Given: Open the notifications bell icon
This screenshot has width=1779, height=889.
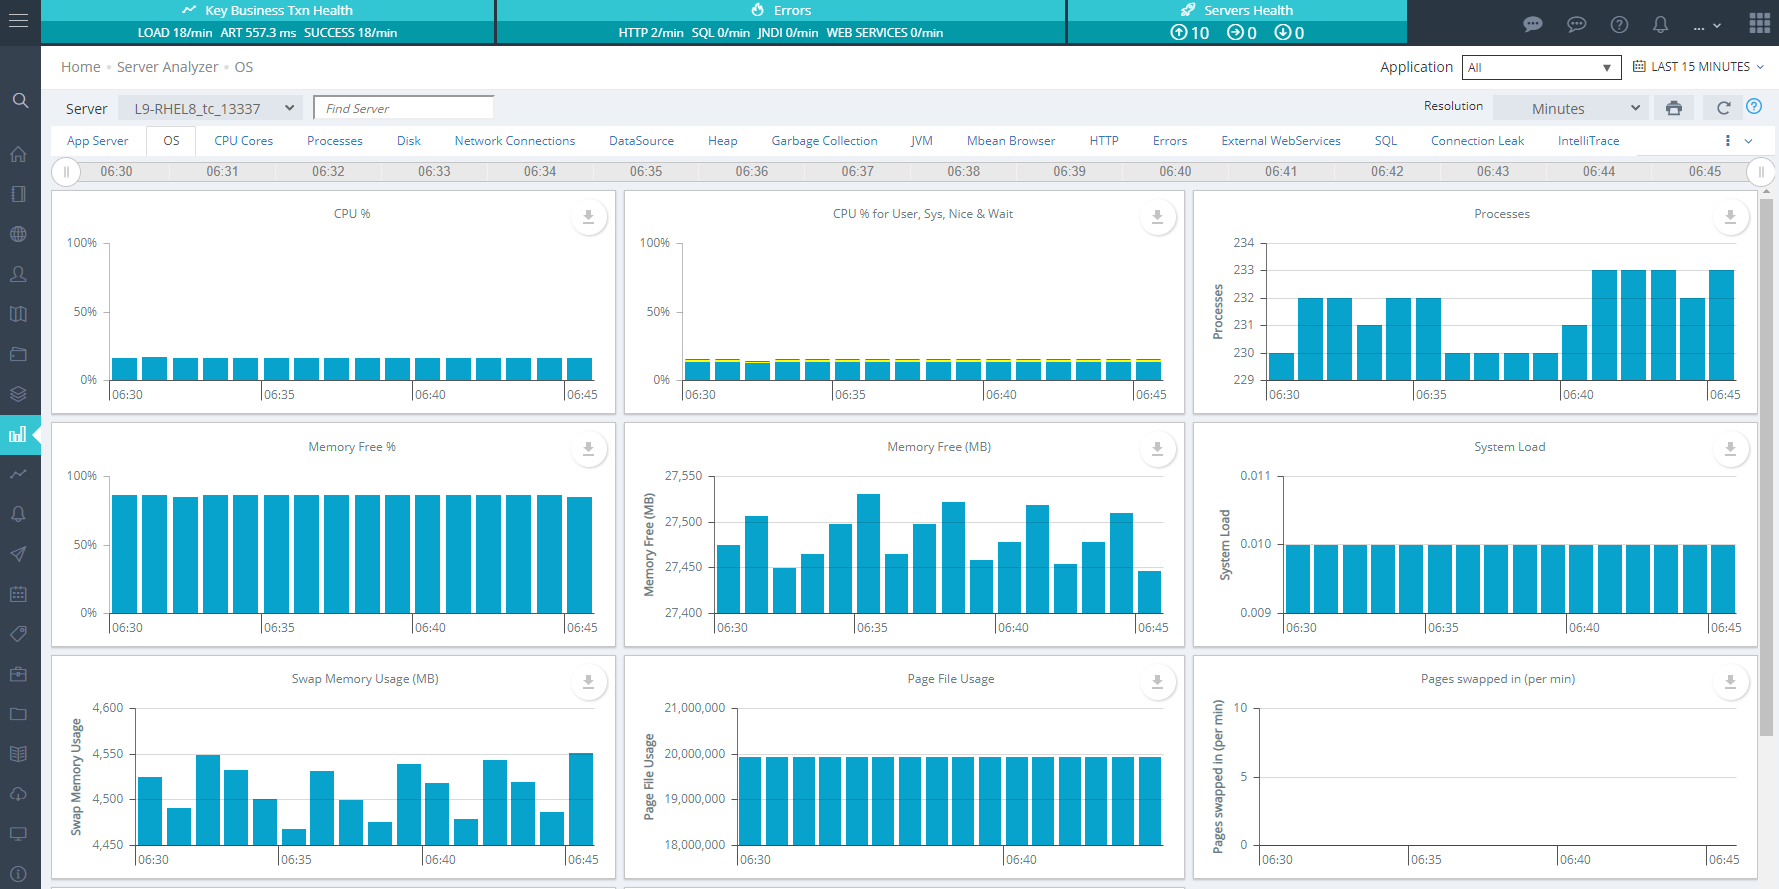Looking at the screenshot, I should click(1660, 24).
